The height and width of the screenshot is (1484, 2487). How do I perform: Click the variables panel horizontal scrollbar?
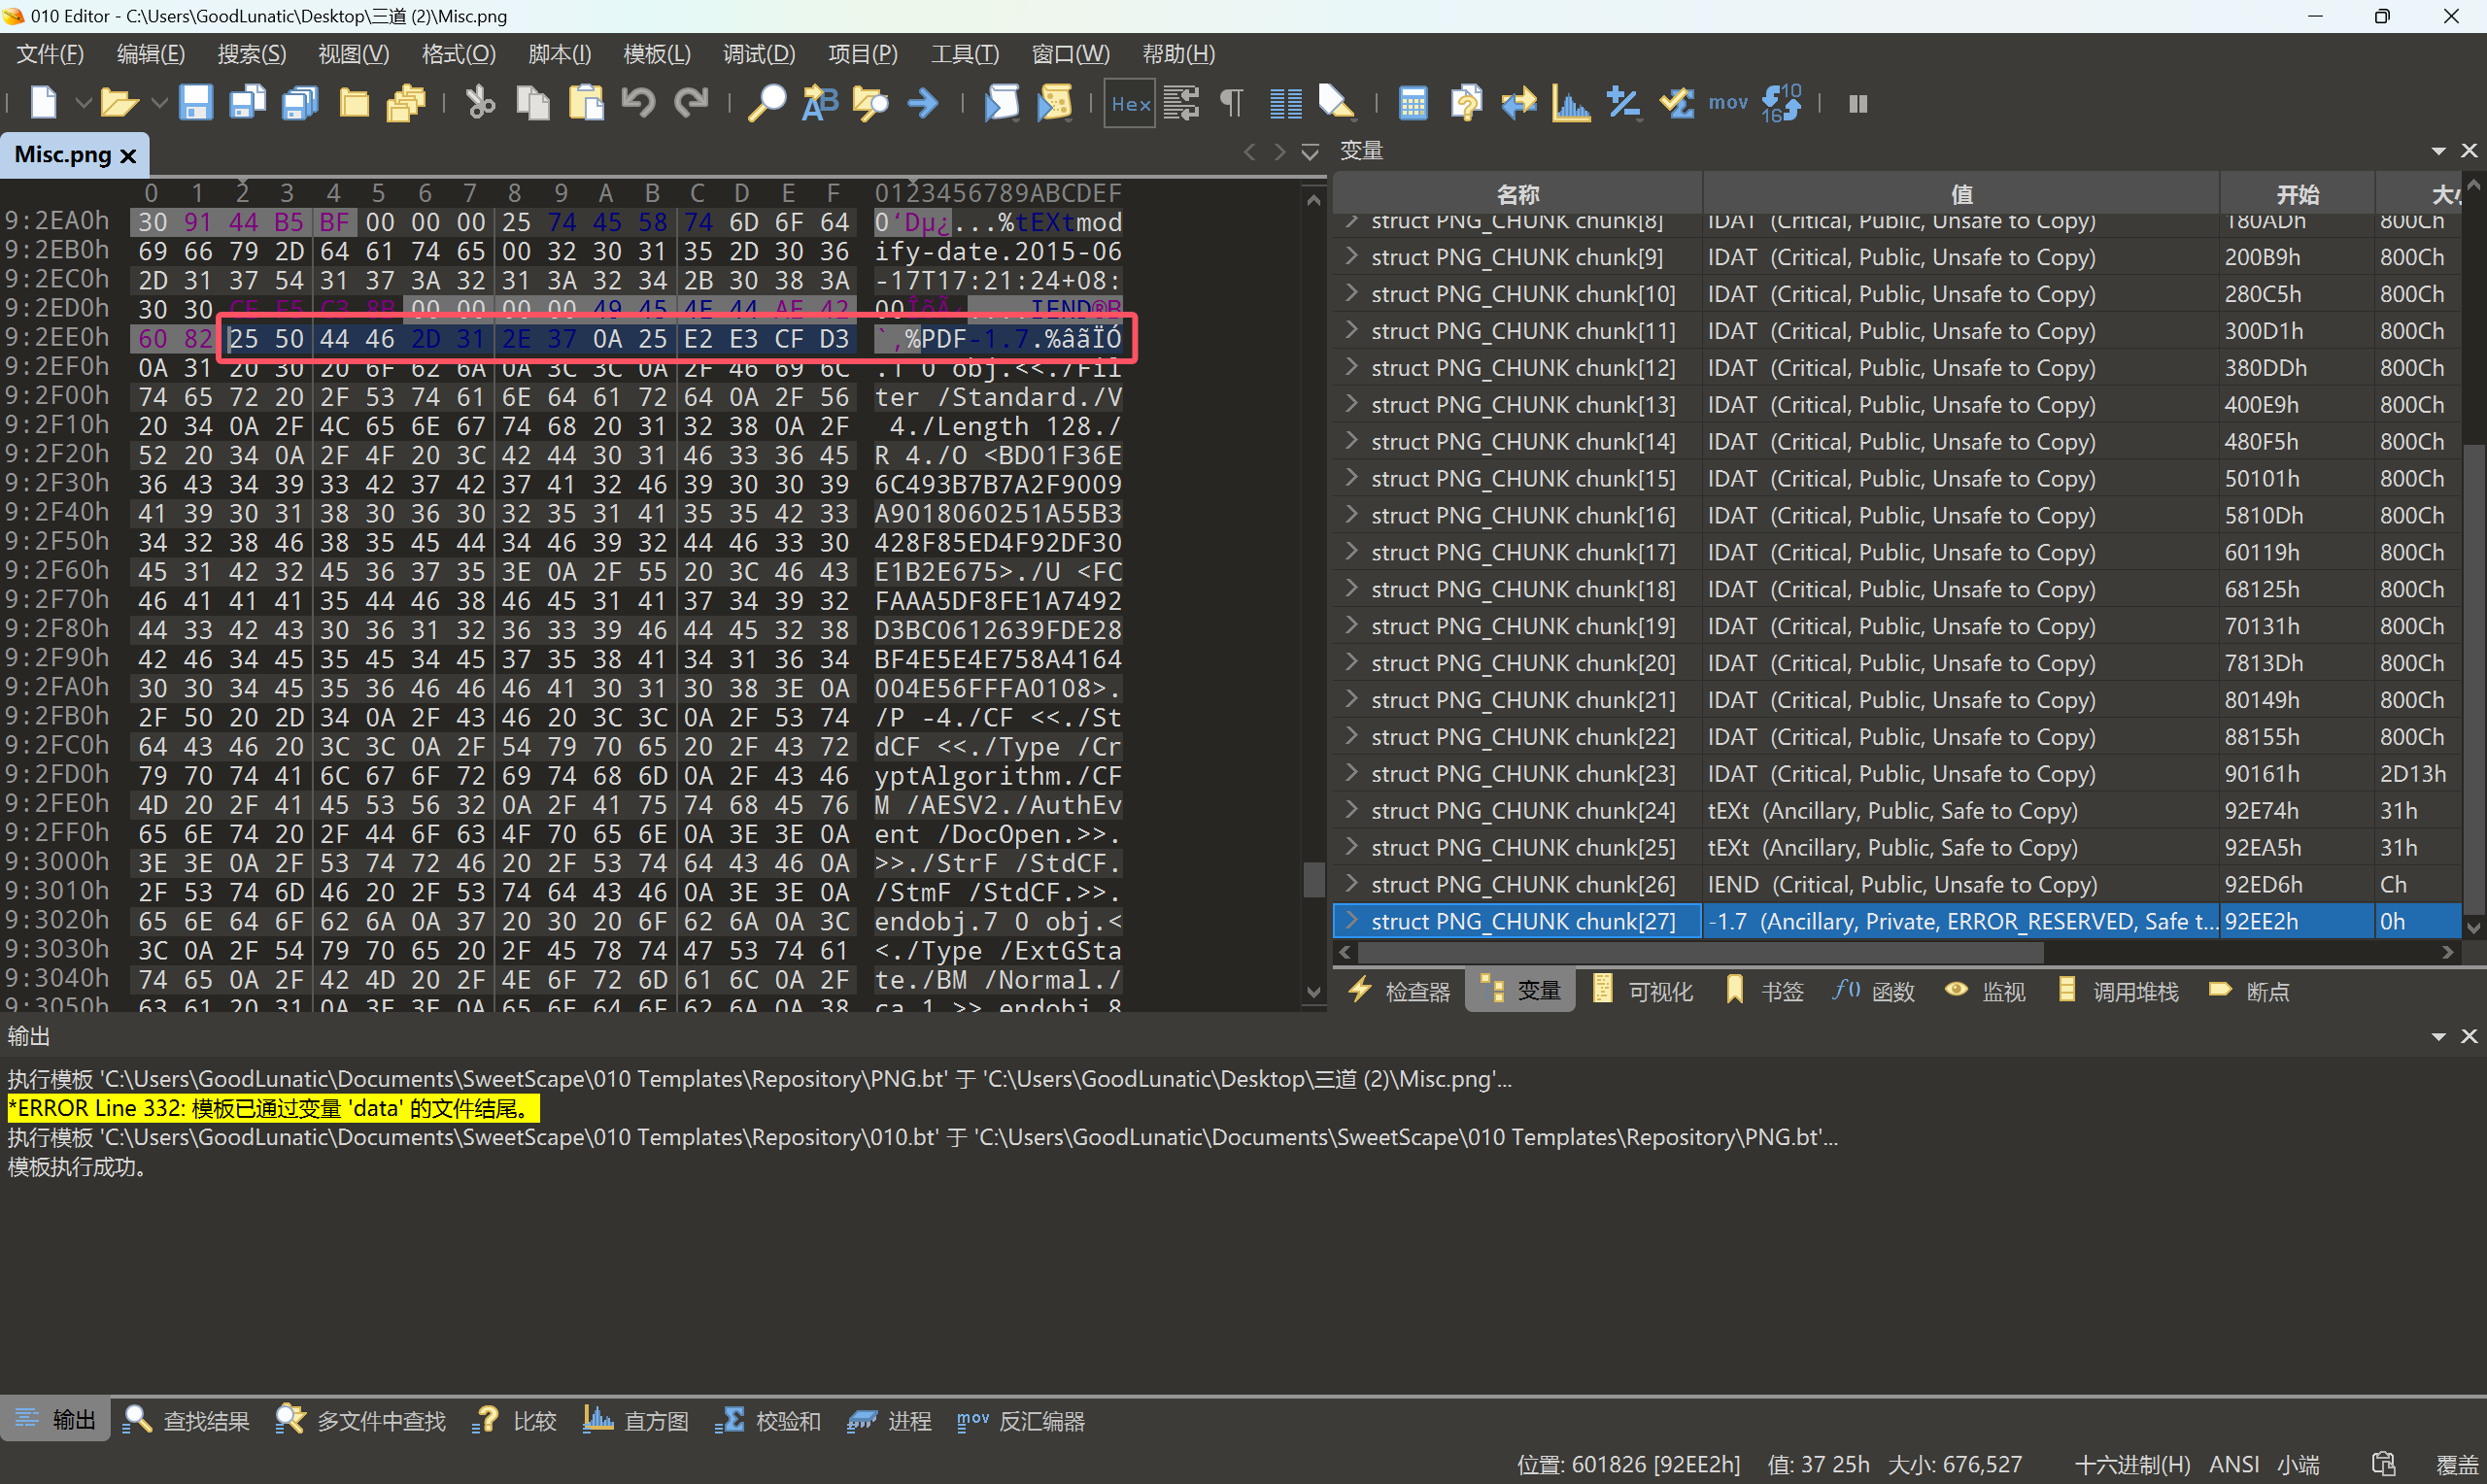pyautogui.click(x=1700, y=951)
